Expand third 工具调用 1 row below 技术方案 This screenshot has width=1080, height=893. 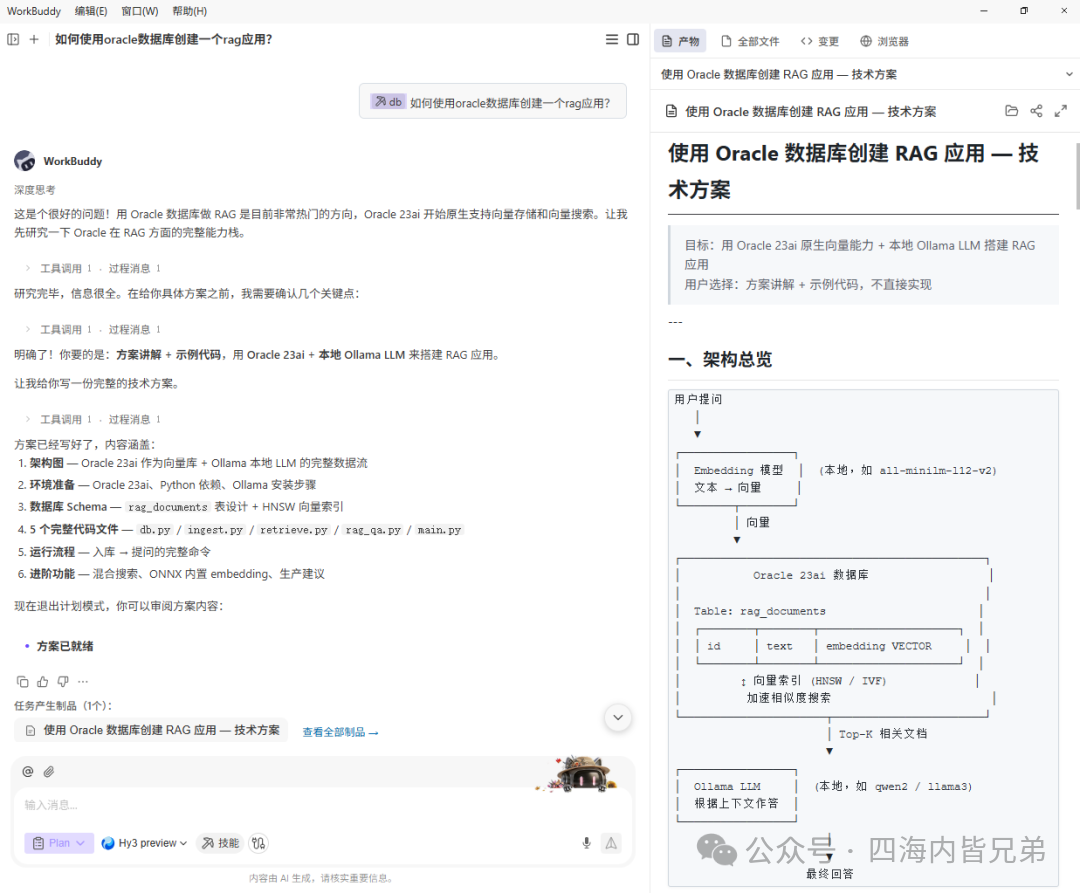tap(93, 419)
